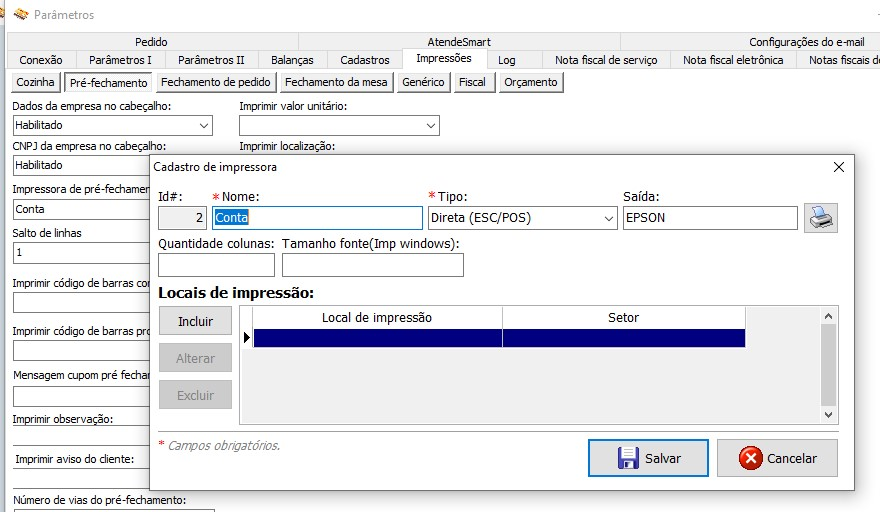Select Fechamento da mesa sub-tab
Image resolution: width=880 pixels, height=512 pixels.
[x=336, y=82]
